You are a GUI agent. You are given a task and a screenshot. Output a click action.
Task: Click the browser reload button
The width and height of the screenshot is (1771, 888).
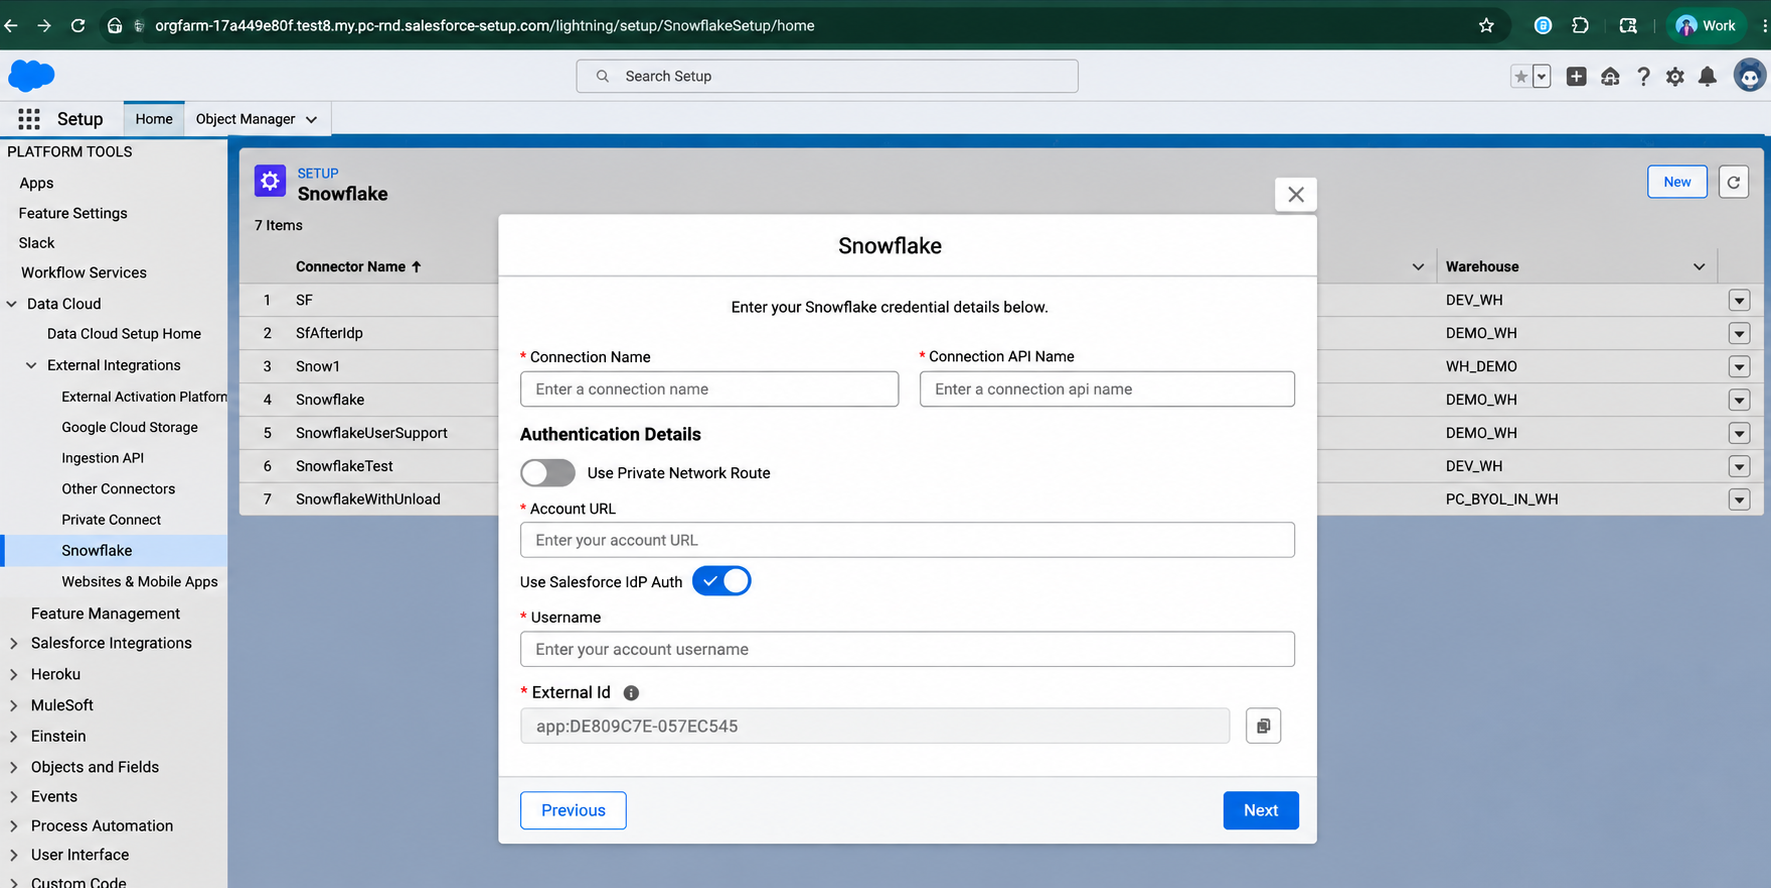[78, 25]
